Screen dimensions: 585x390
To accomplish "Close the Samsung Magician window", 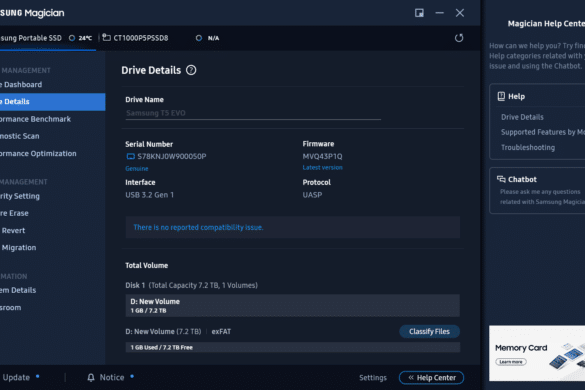I will point(460,13).
